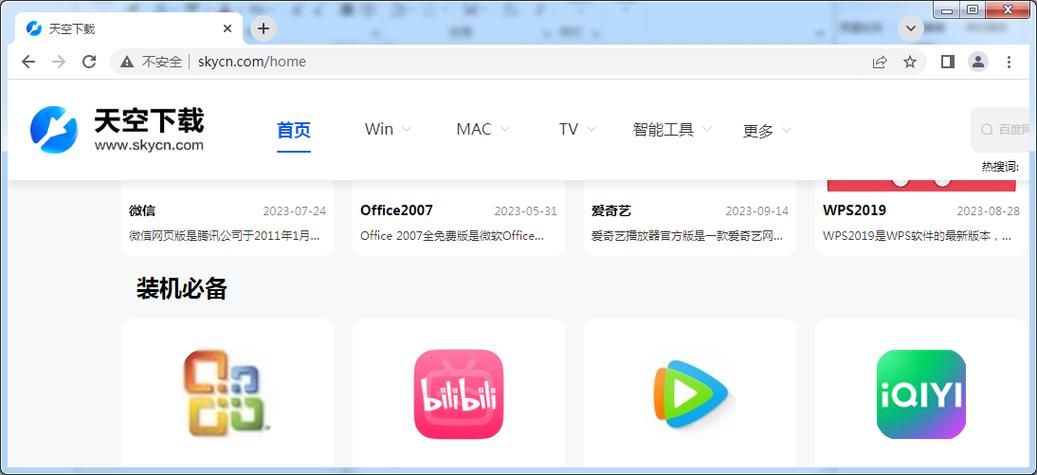This screenshot has width=1037, height=475.
Task: Click the Office2007 card title
Action: pos(396,210)
